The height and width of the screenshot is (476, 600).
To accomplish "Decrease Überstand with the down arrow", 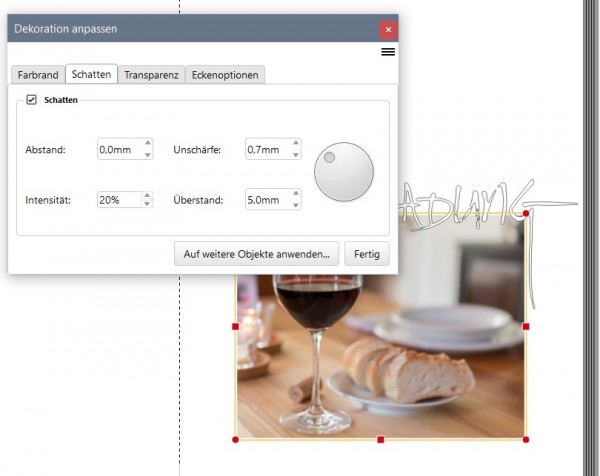I will (296, 205).
